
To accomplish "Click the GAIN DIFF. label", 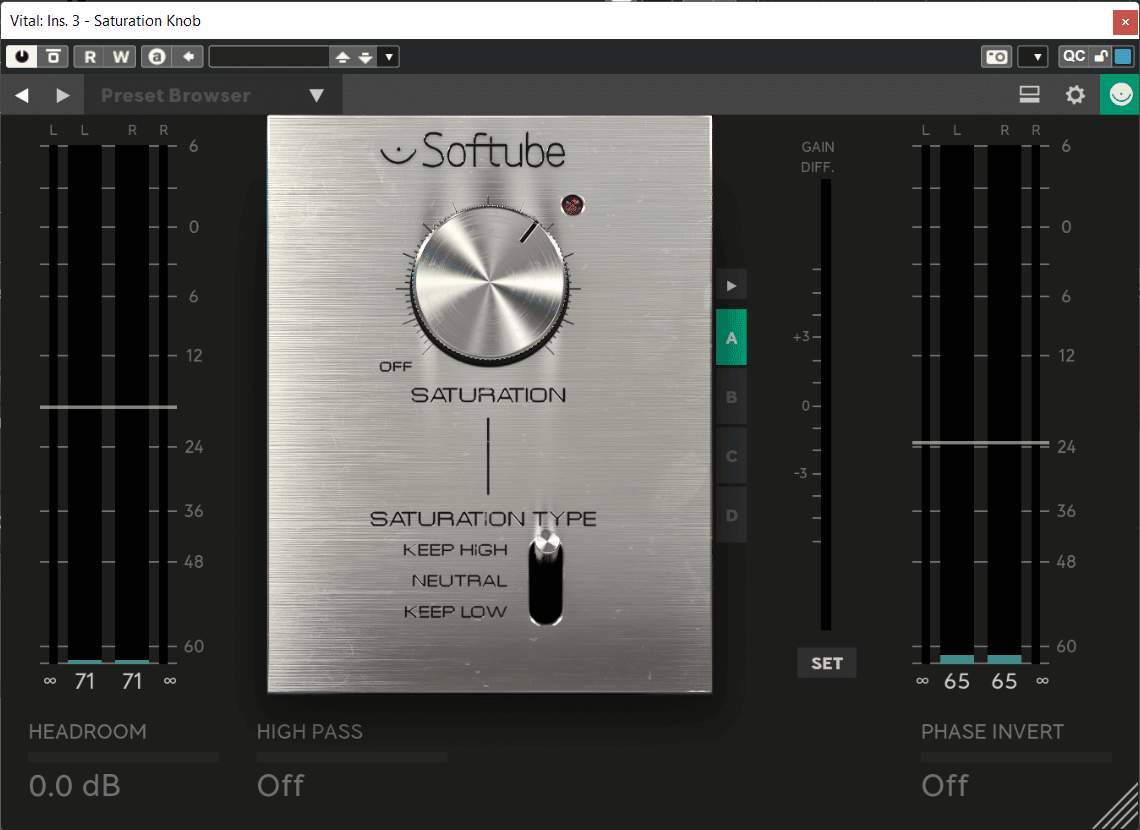I will point(817,157).
